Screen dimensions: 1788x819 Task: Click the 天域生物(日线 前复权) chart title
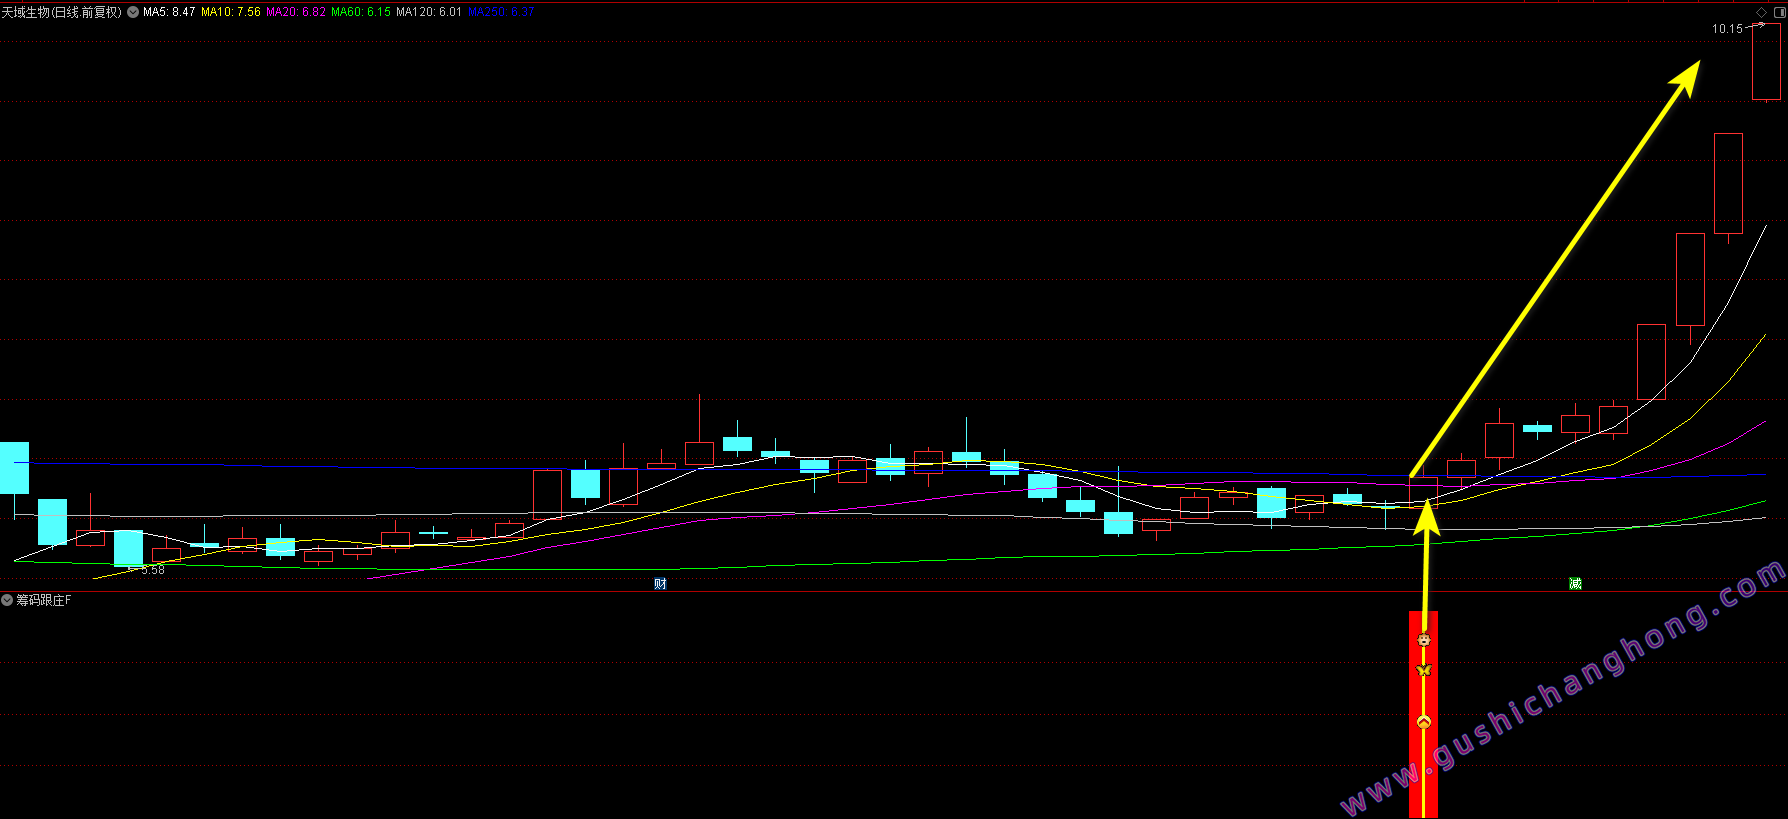pyautogui.click(x=62, y=12)
